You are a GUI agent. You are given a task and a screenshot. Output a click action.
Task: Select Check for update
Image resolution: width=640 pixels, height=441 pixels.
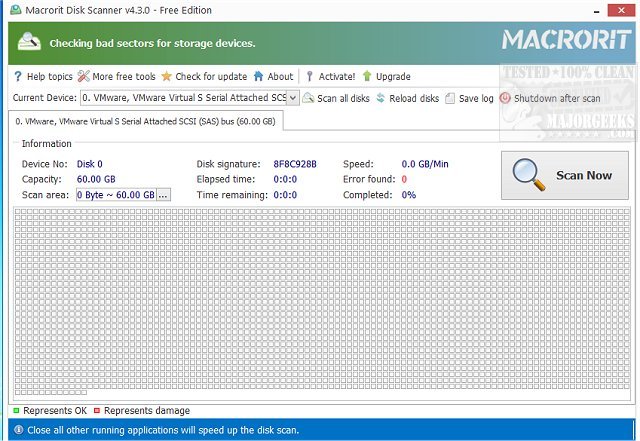coord(211,76)
